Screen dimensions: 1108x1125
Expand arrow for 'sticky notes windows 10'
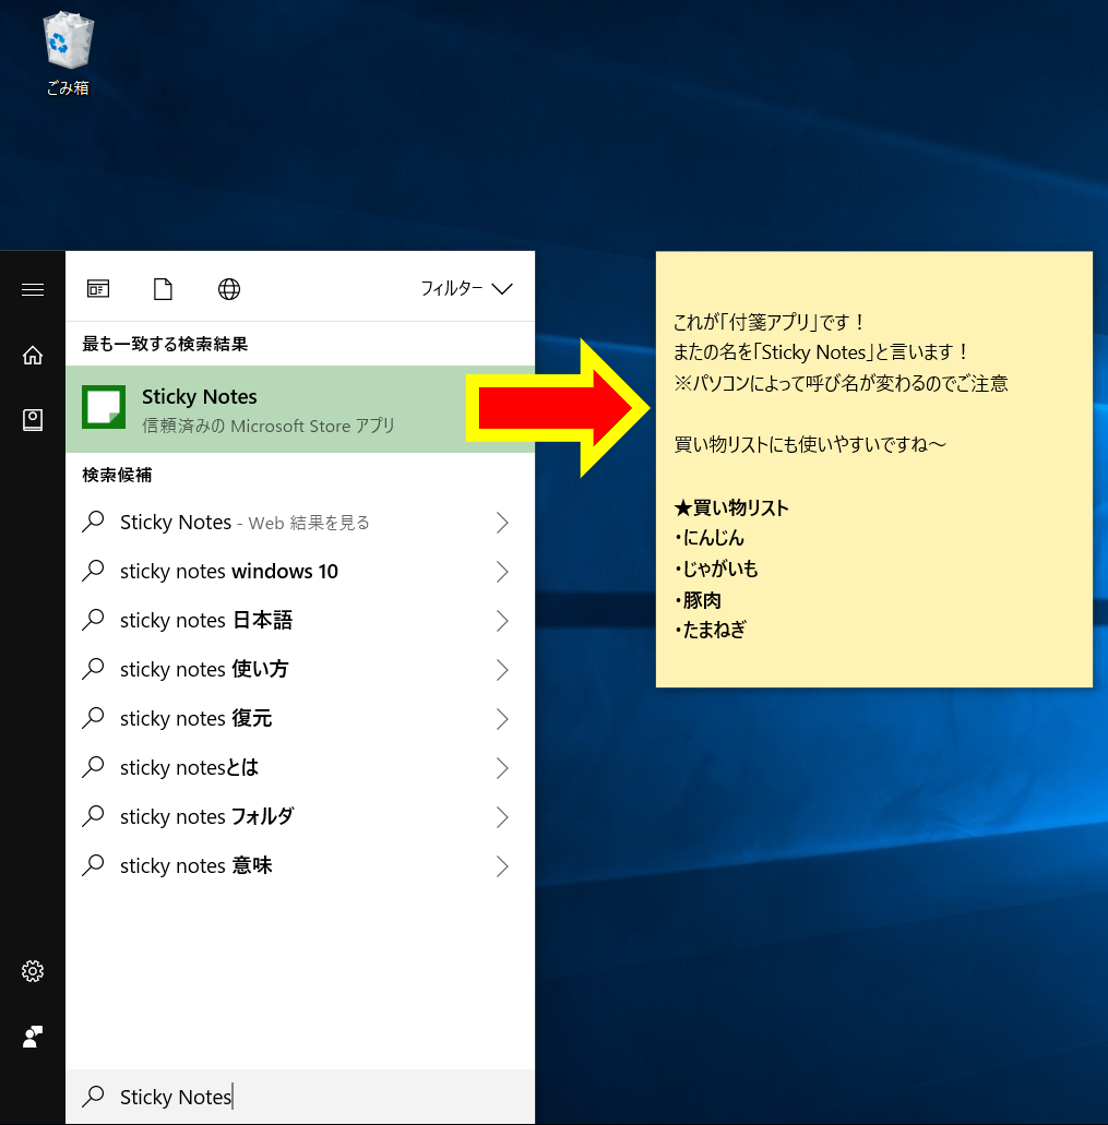click(502, 571)
